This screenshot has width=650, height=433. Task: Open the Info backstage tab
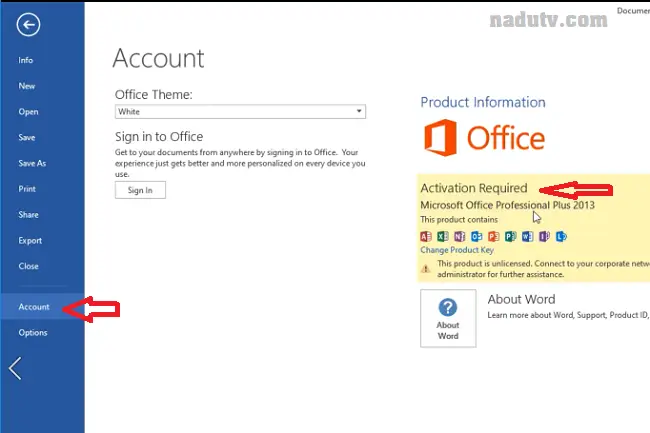coord(26,60)
